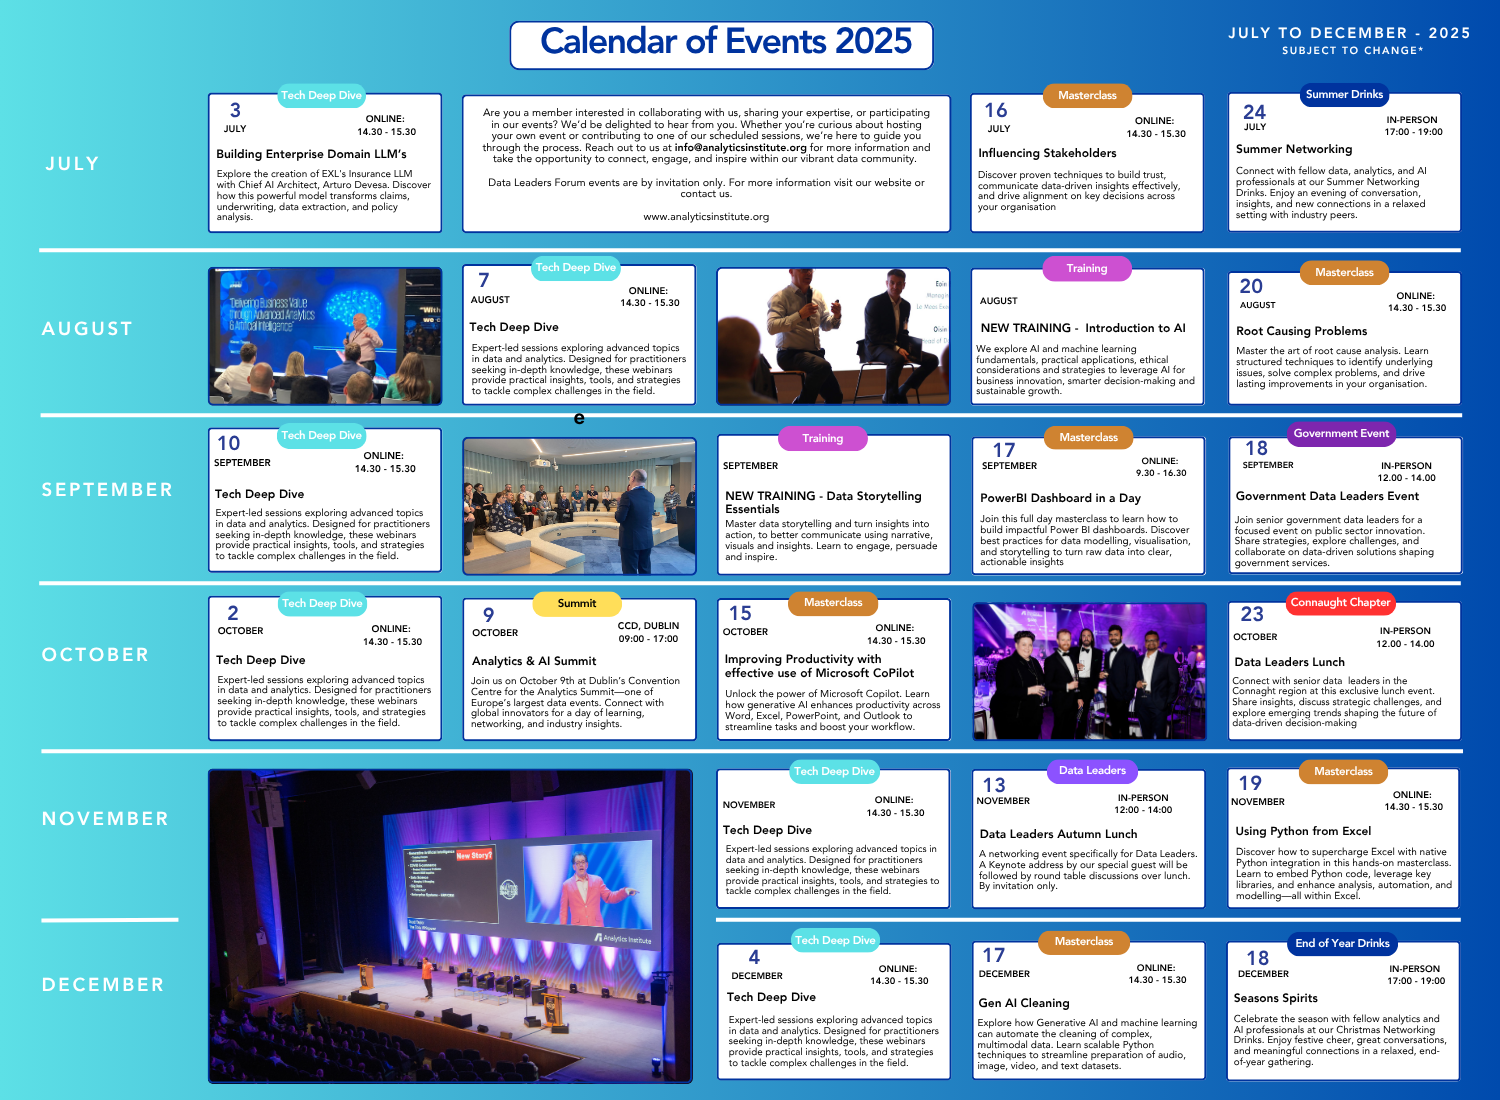Click the Government Event tag
The width and height of the screenshot is (1500, 1100).
coord(1341,434)
